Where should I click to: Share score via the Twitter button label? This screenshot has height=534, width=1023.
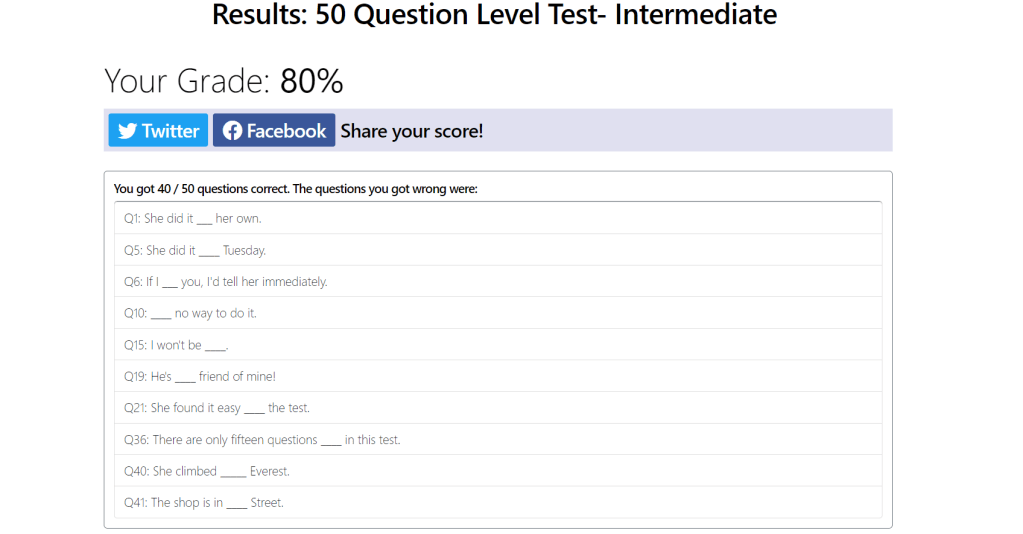[x=170, y=131]
